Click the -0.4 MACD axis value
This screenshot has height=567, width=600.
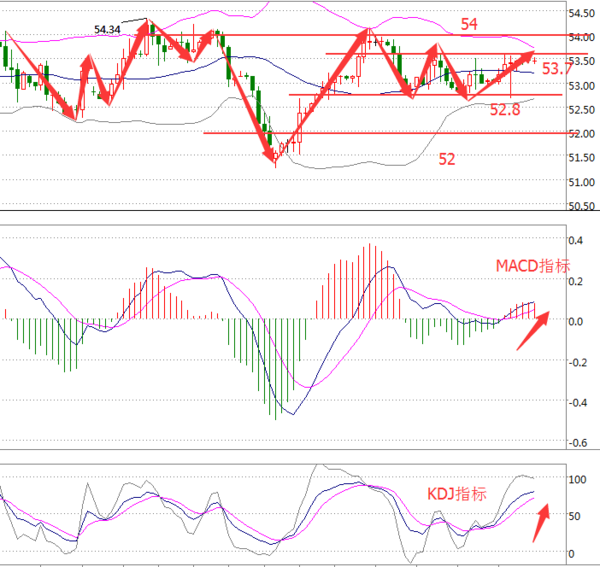click(x=577, y=402)
